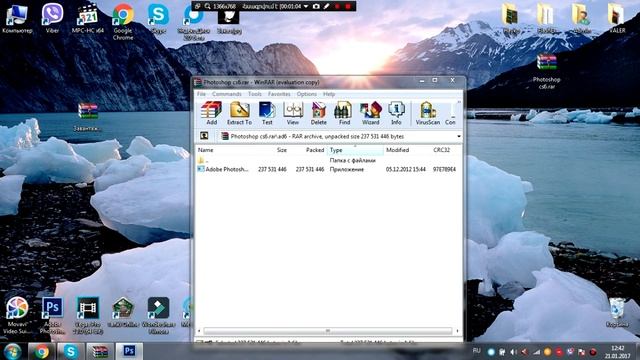Sort file list by Type column
Screen dimensions: 640x360
point(355,150)
